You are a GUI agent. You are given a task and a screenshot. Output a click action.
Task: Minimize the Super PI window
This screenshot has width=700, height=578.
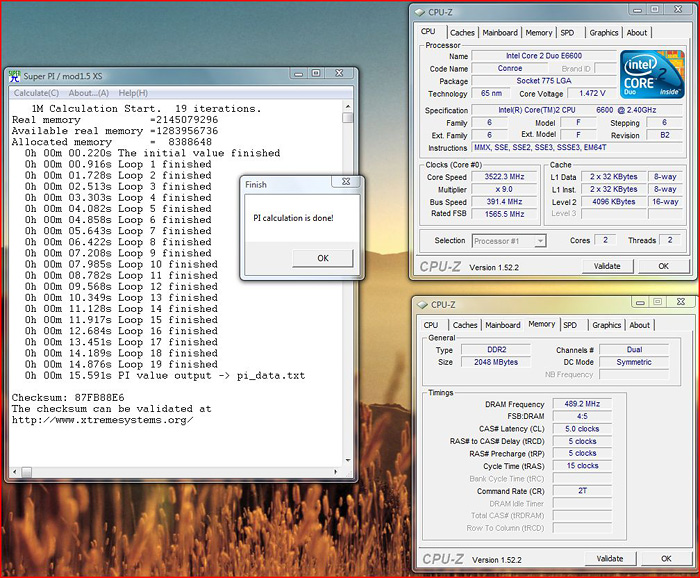[299, 73]
